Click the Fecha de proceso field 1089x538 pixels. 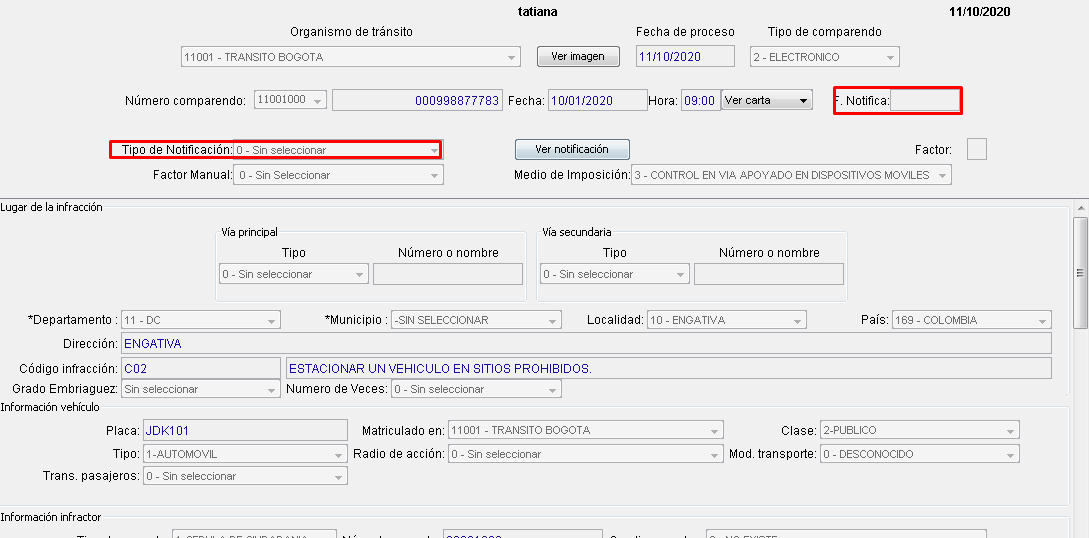684,57
